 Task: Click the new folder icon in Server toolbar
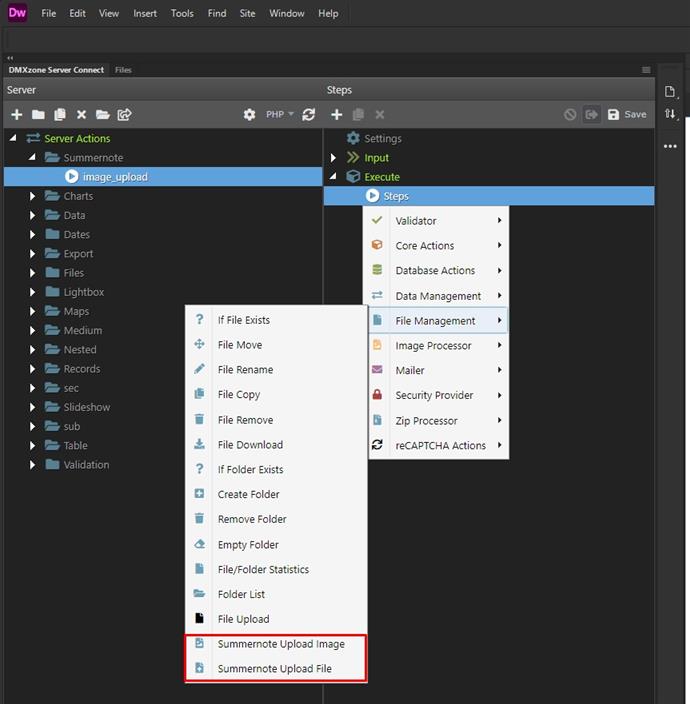38,114
